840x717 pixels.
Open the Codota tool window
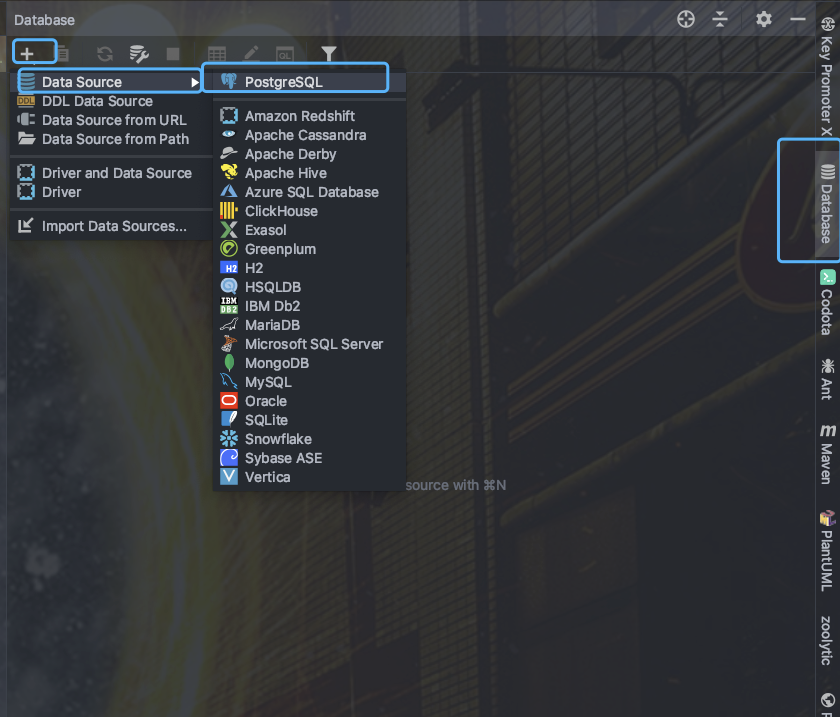pyautogui.click(x=827, y=304)
